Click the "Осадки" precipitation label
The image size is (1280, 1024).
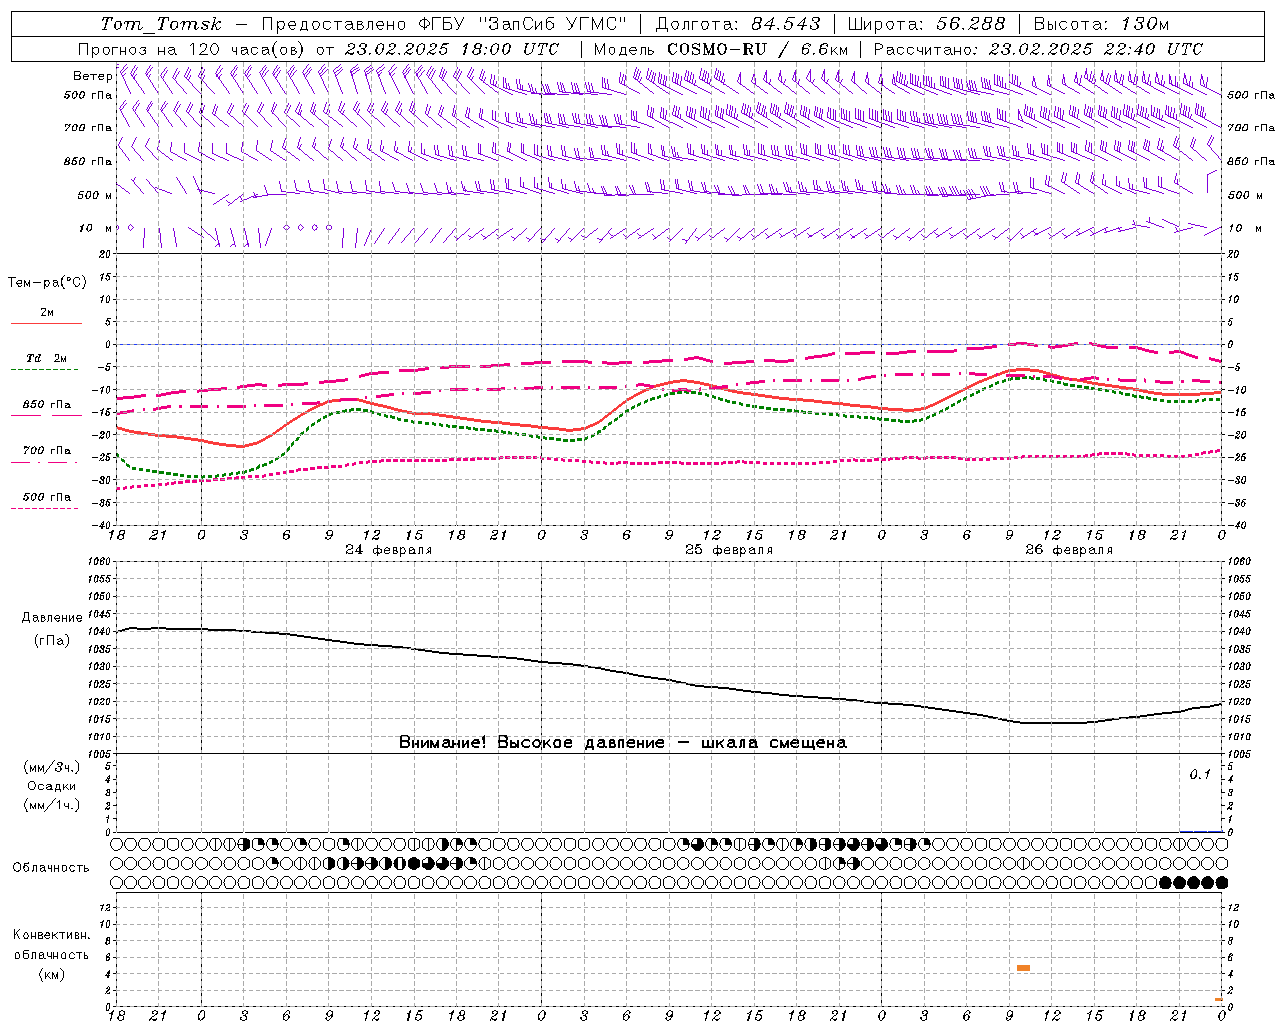point(52,786)
